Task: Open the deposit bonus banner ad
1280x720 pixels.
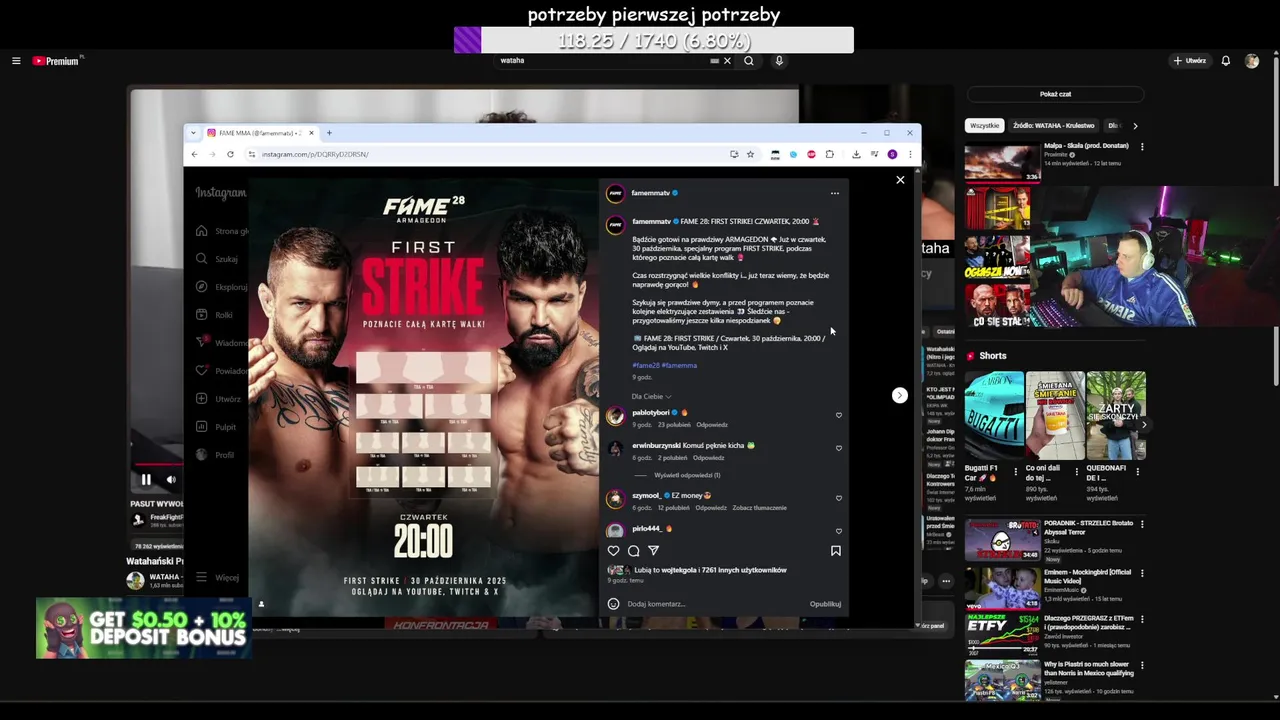Action: click(x=143, y=628)
